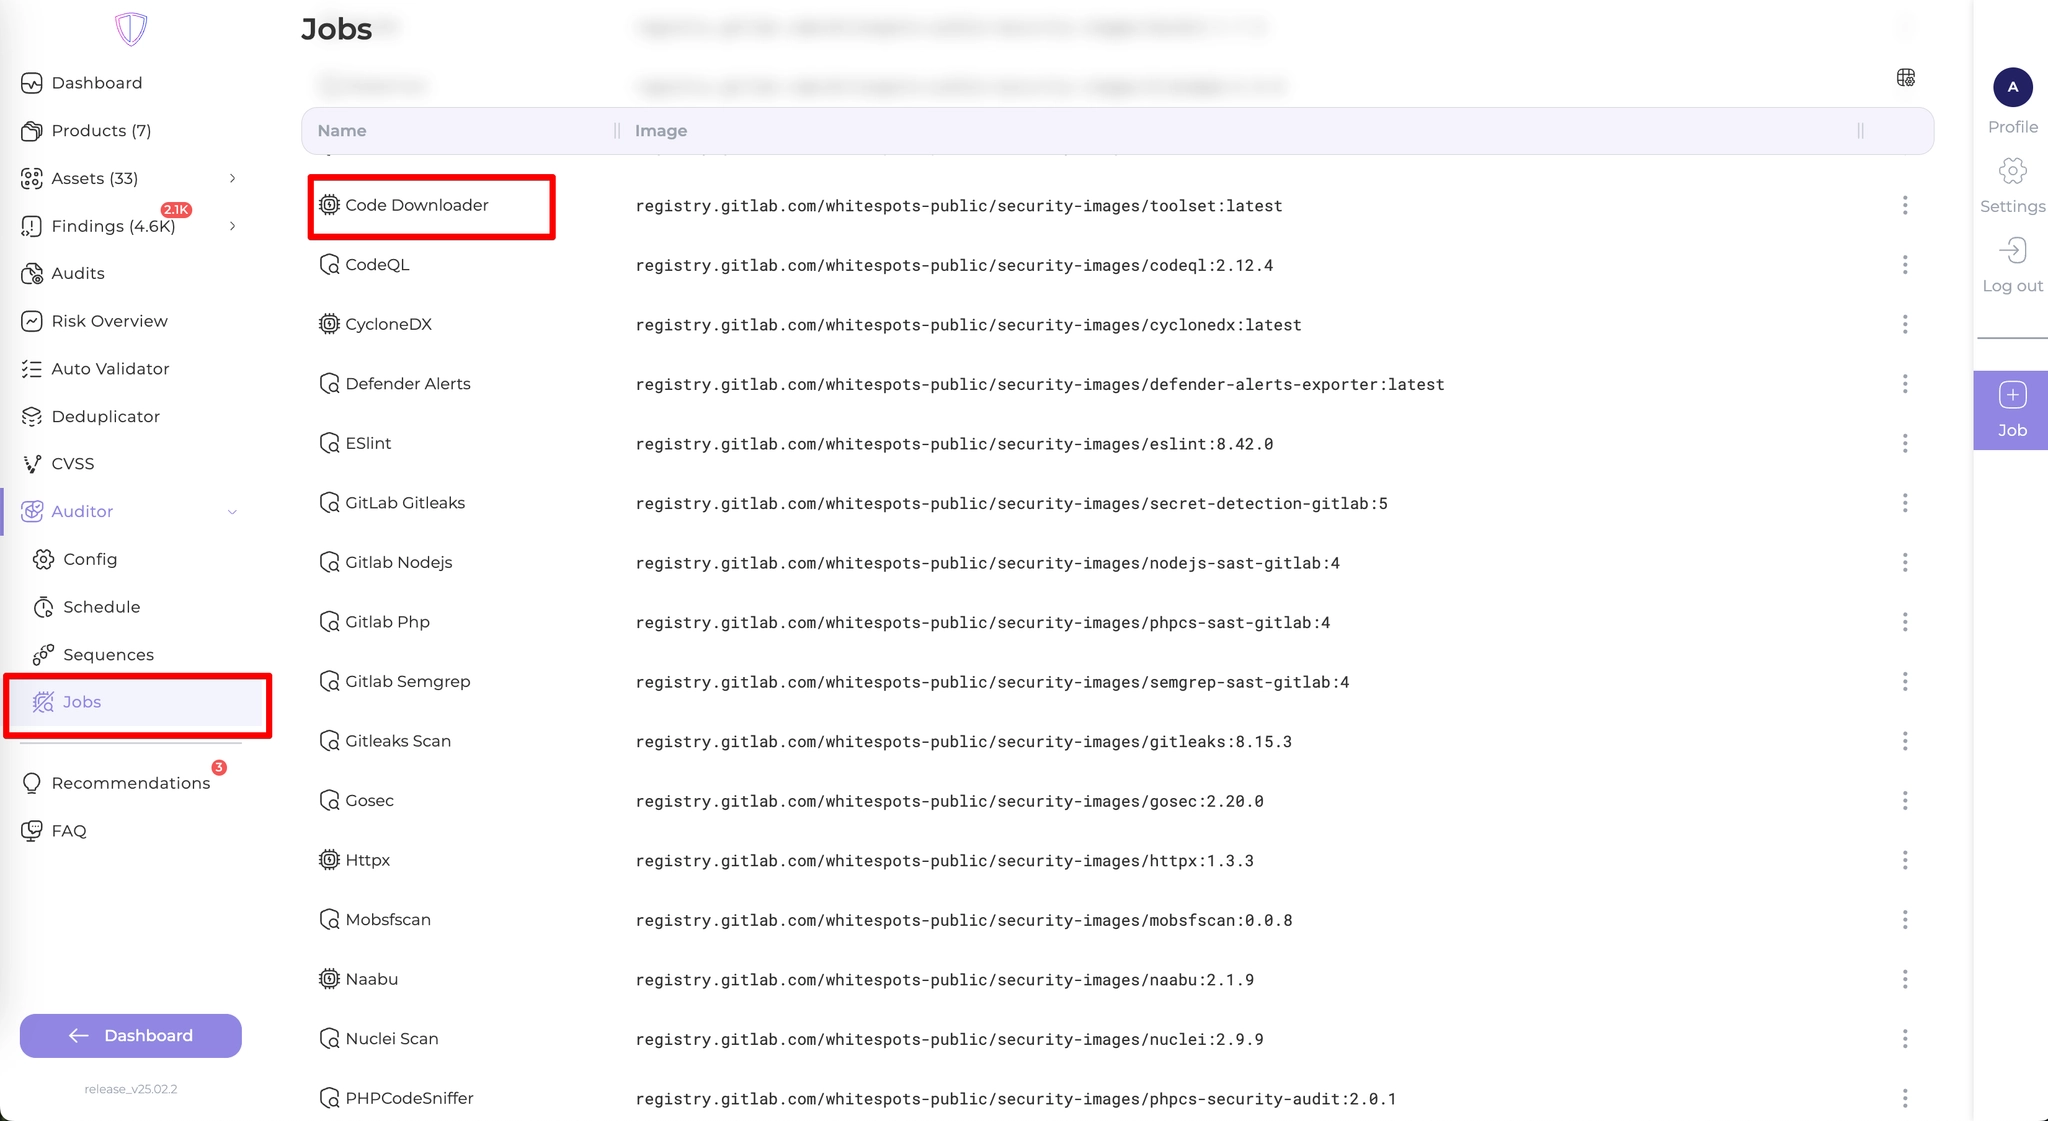Screen dimensions: 2048x1121
Task: Click the add Job plus icon
Action: pyautogui.click(x=2012, y=395)
